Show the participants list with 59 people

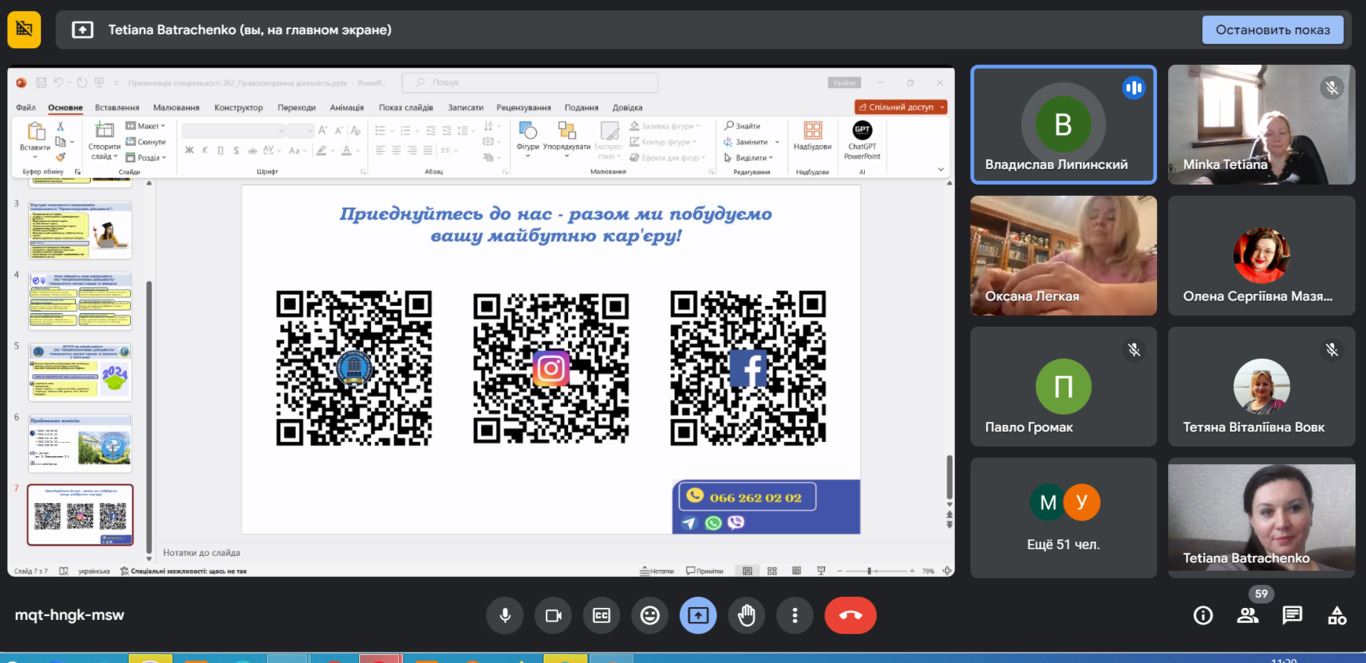tap(1248, 615)
